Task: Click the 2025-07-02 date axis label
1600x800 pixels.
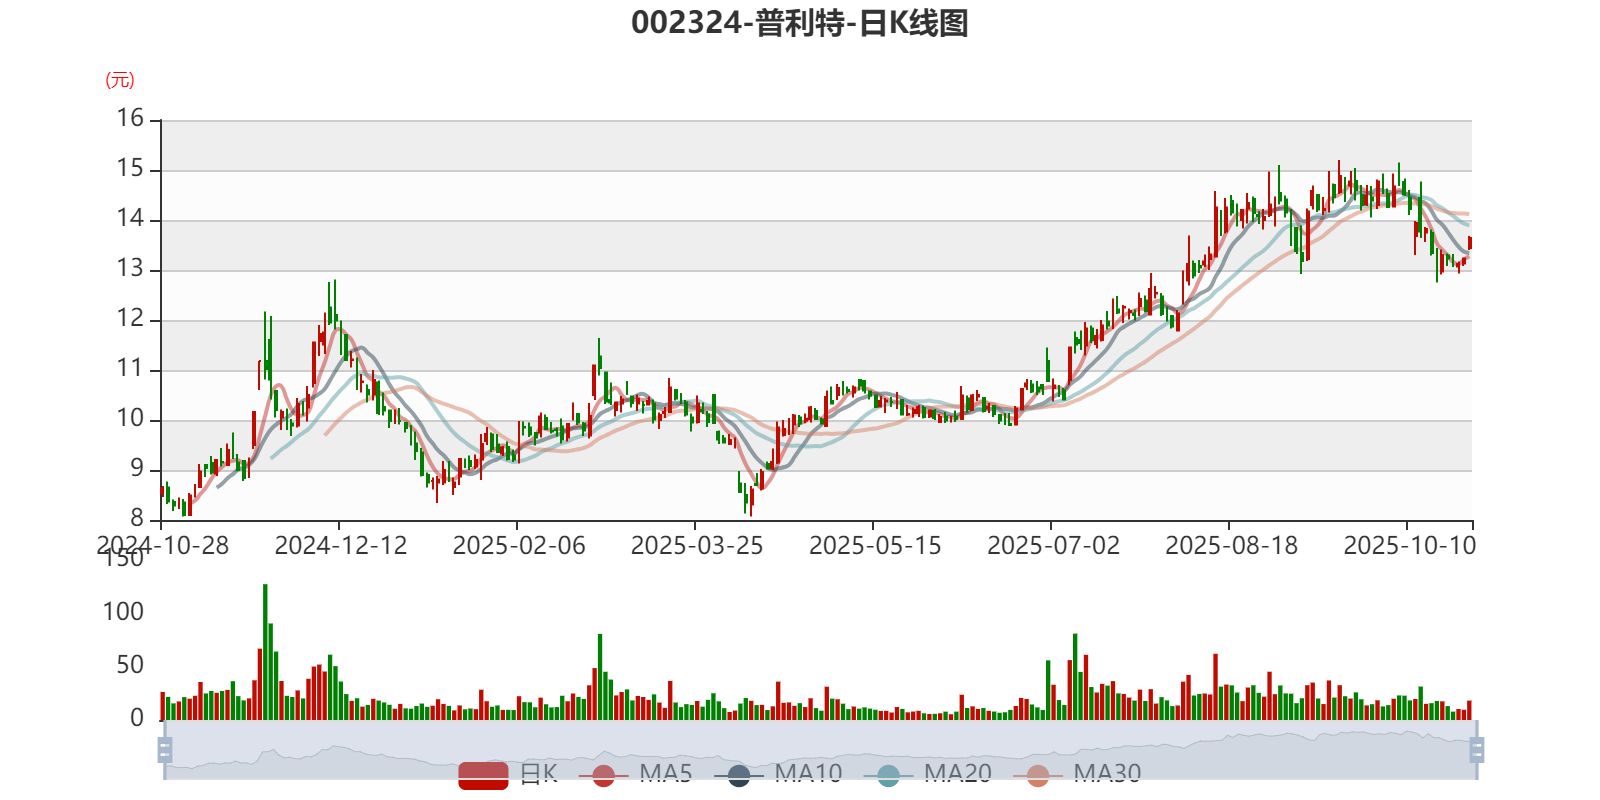Action: click(x=1053, y=546)
